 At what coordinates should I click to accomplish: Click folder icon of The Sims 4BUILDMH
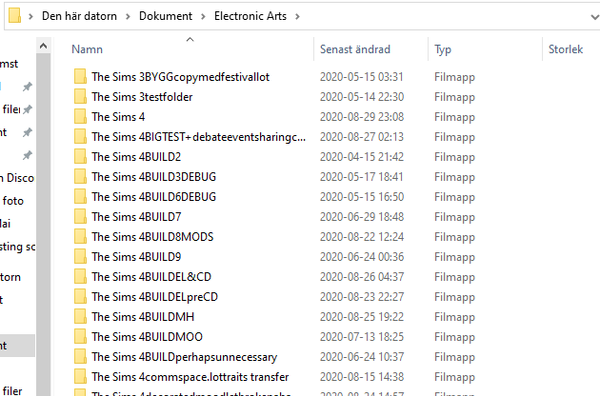point(80,316)
